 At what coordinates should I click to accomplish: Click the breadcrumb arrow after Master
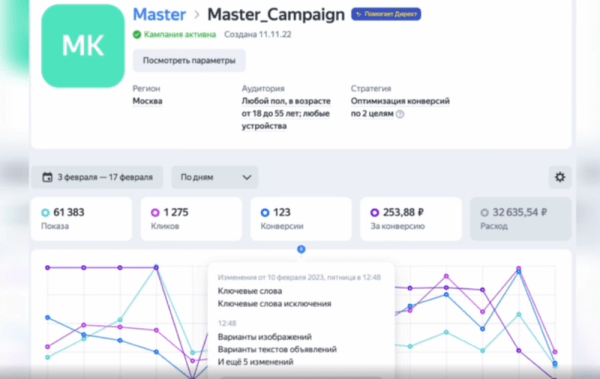click(197, 15)
